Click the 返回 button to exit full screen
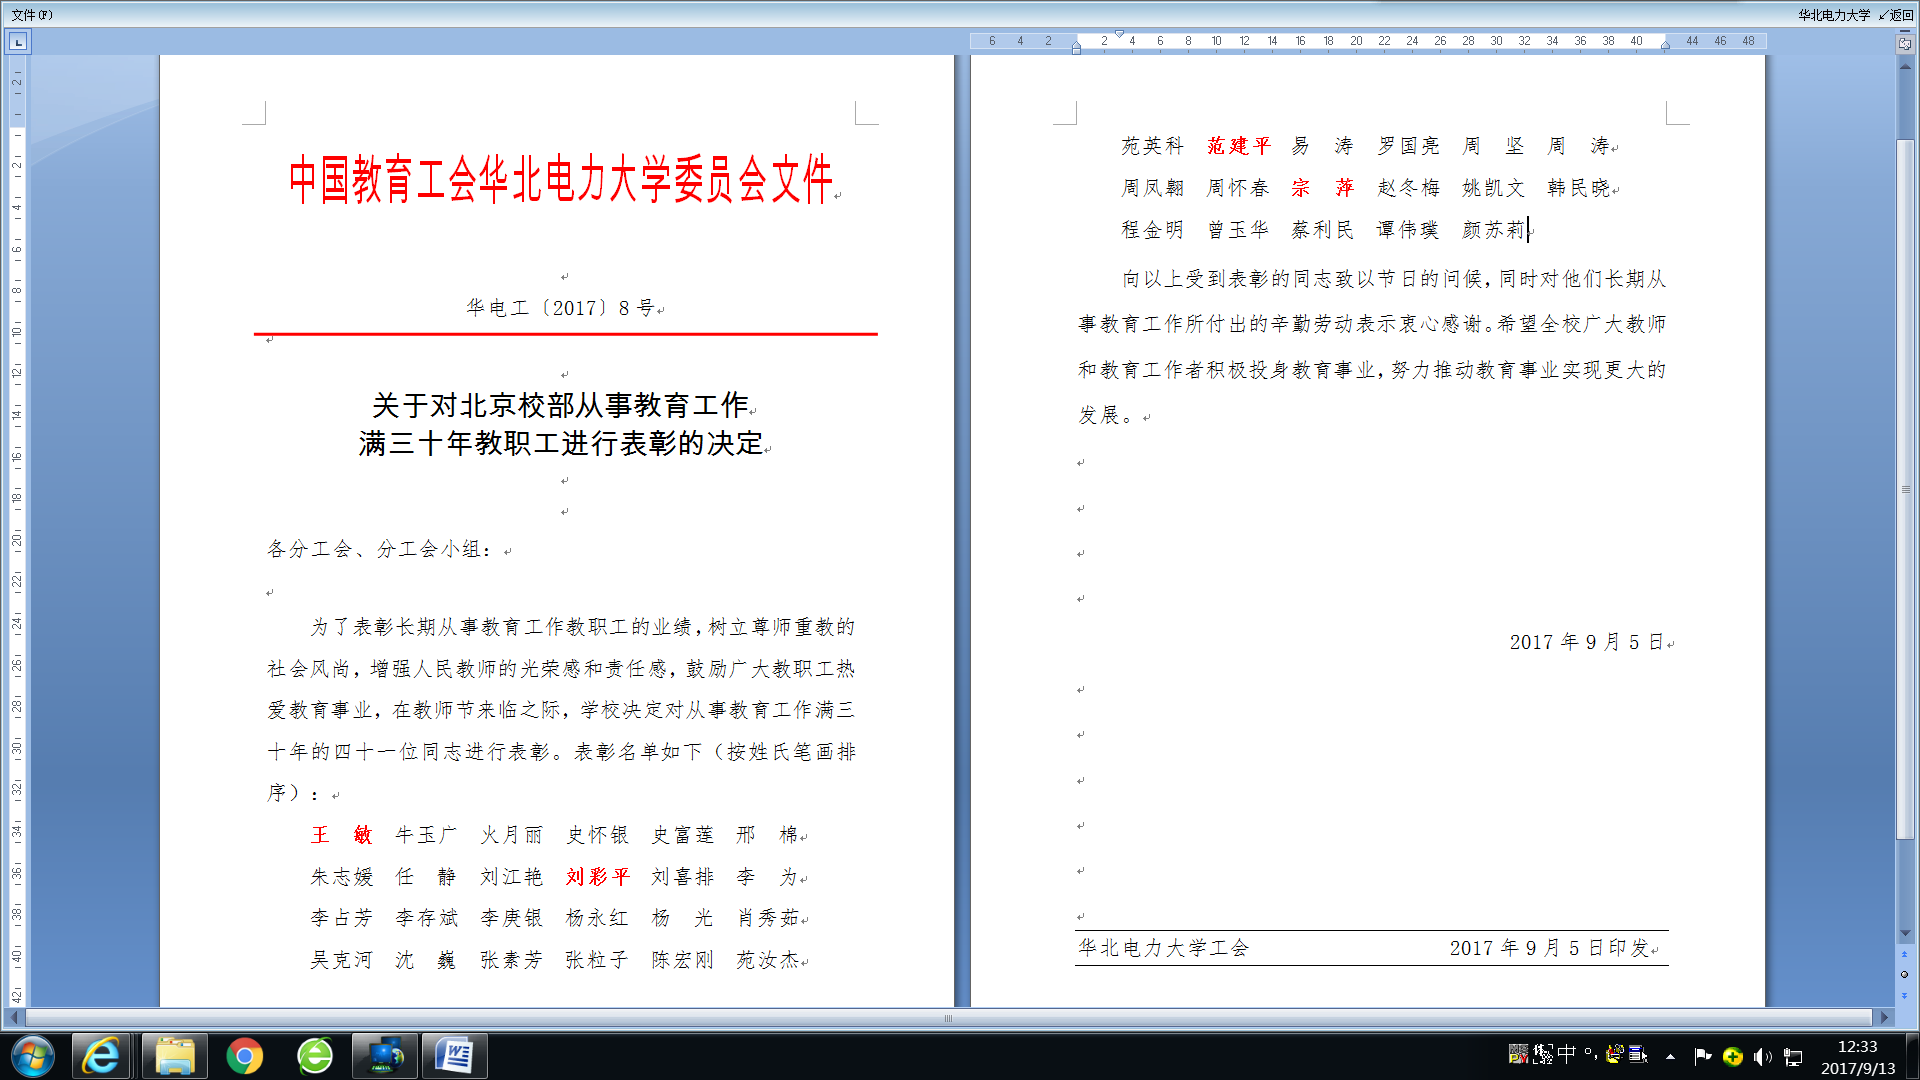This screenshot has height=1080, width=1920. pyautogui.click(x=1896, y=15)
